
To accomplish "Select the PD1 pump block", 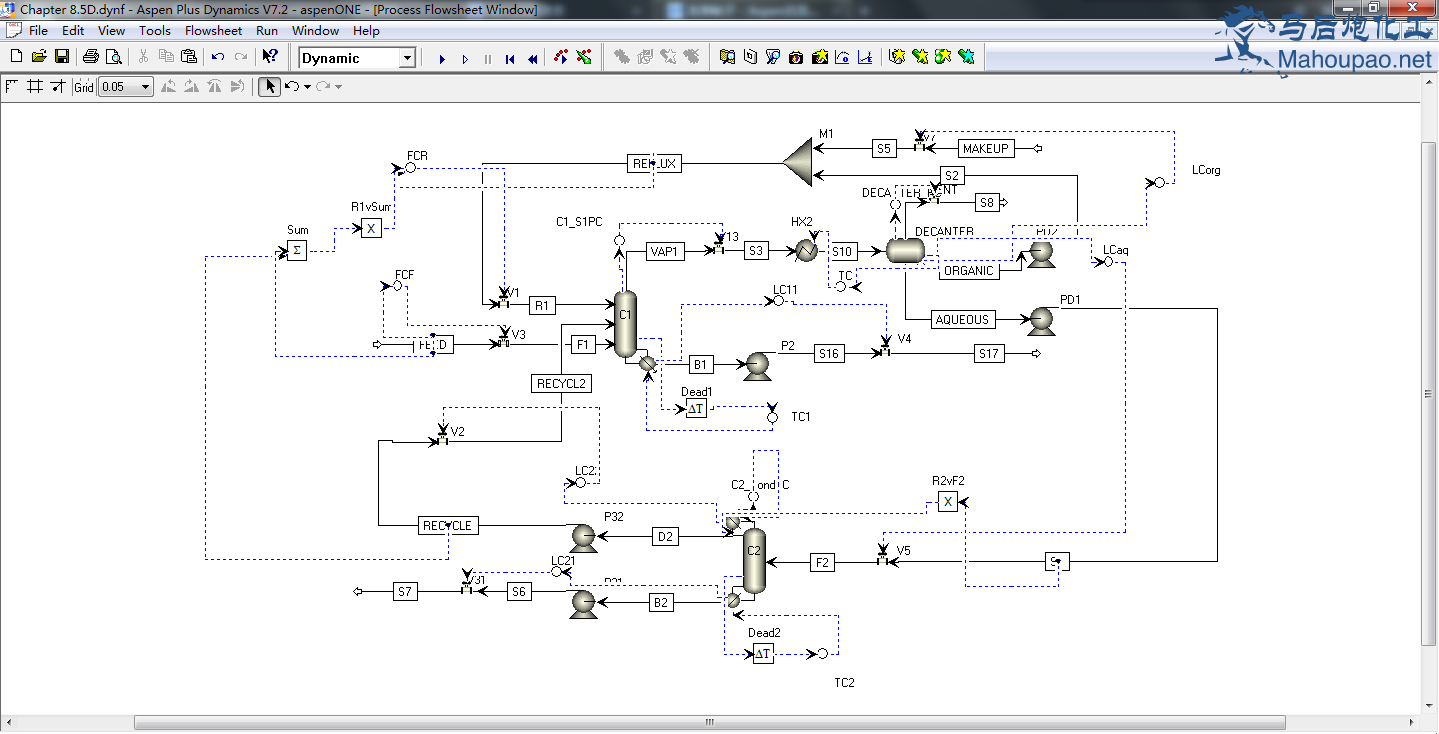I will (x=1041, y=320).
